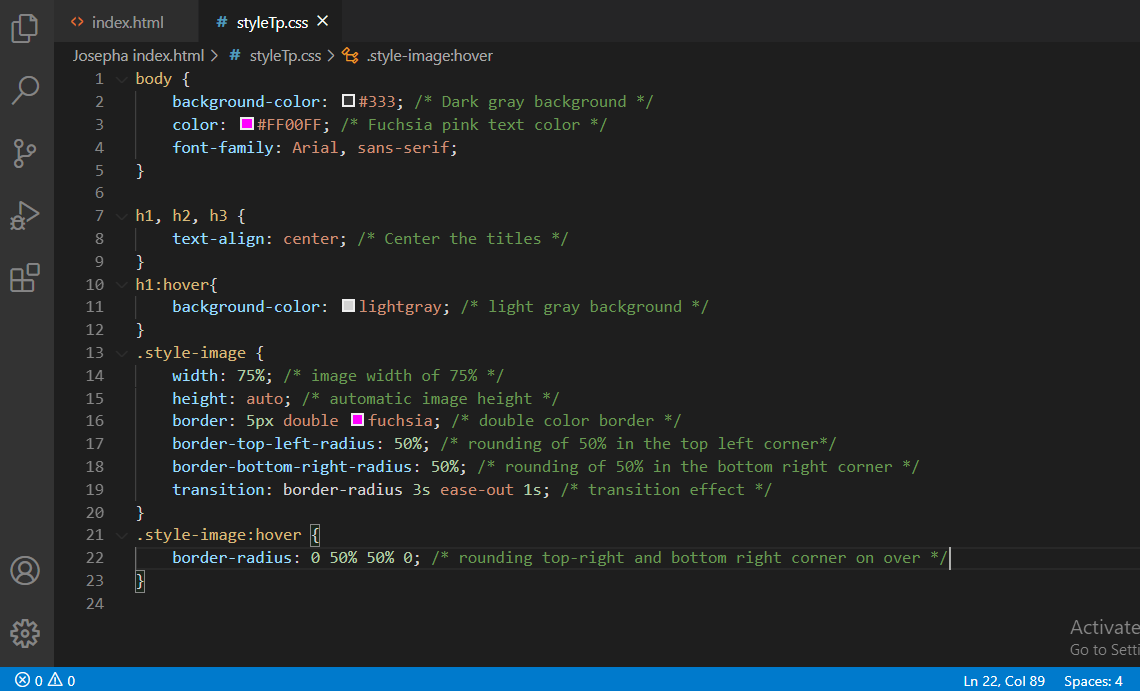
Task: Open color picker for #FF00FF swatch
Action: [x=246, y=124]
